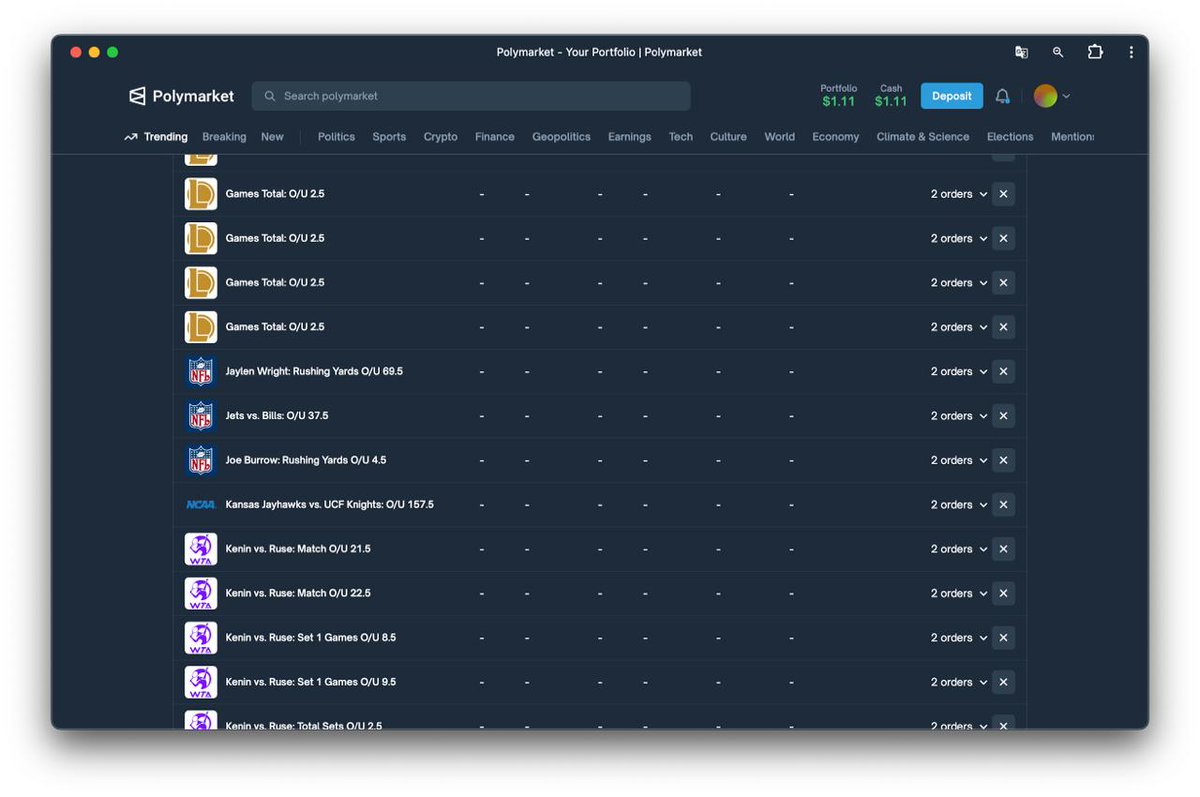Expand 2 orders for Set 1 Games 8.5
This screenshot has height=797, width=1200.
pyautogui.click(x=959, y=637)
